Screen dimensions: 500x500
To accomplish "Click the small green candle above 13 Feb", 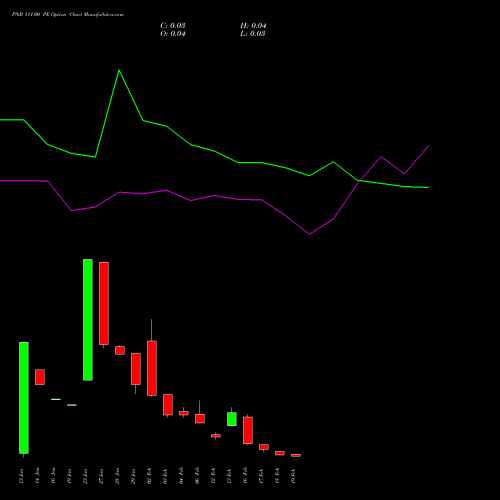I will click(x=232, y=419).
